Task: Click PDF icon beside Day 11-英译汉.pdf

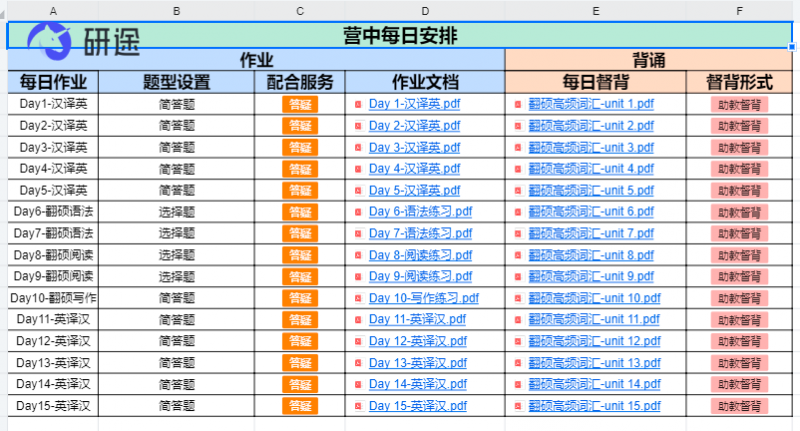Action: coord(358,320)
